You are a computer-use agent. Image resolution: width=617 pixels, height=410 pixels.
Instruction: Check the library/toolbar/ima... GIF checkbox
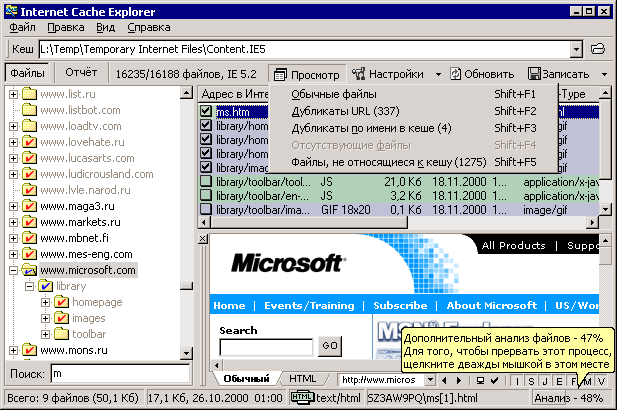[x=206, y=209]
